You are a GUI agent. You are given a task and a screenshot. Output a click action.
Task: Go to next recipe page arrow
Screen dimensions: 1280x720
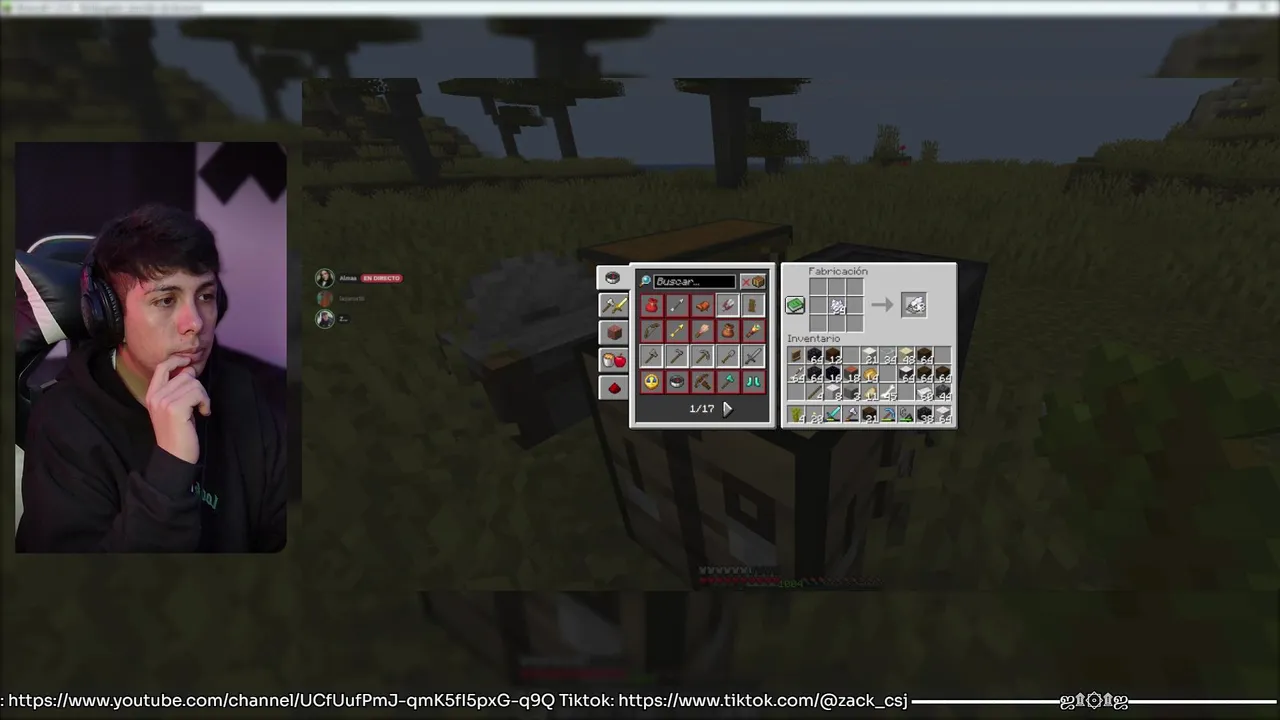tap(728, 409)
